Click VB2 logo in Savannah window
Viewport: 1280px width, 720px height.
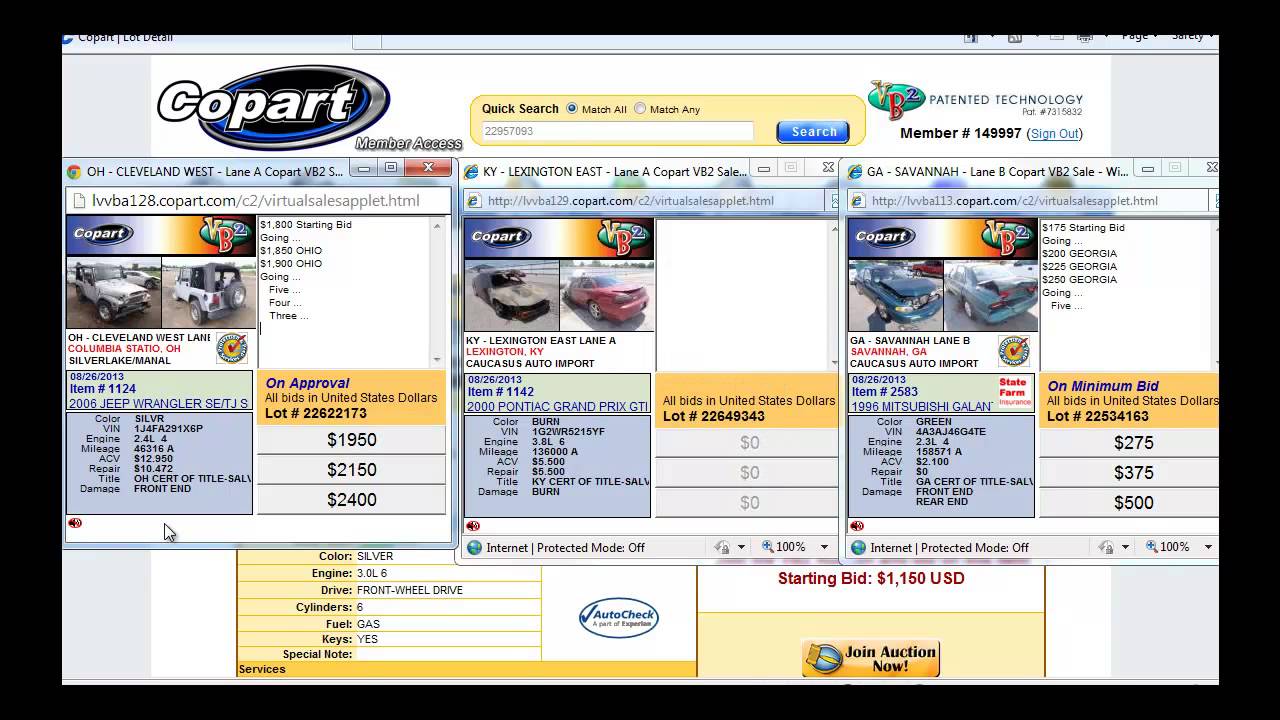tap(1008, 237)
